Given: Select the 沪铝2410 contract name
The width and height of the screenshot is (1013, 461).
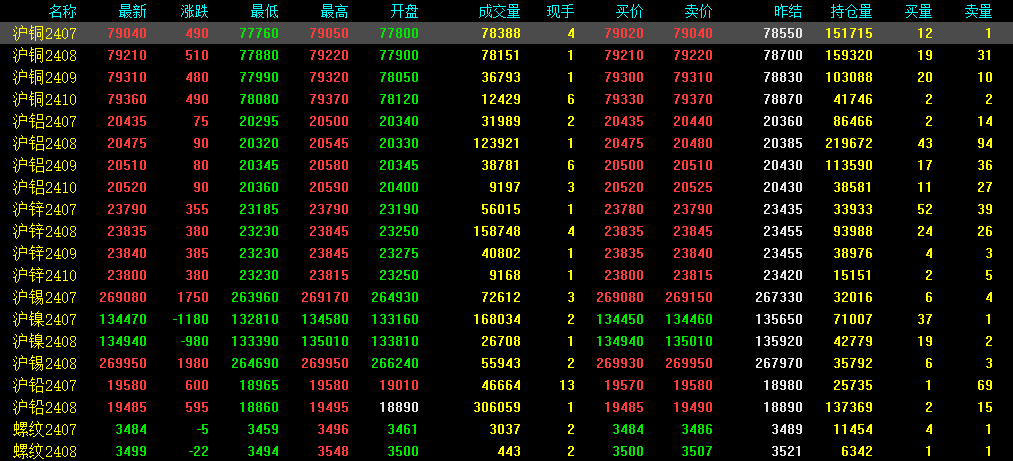Looking at the screenshot, I should [45, 187].
